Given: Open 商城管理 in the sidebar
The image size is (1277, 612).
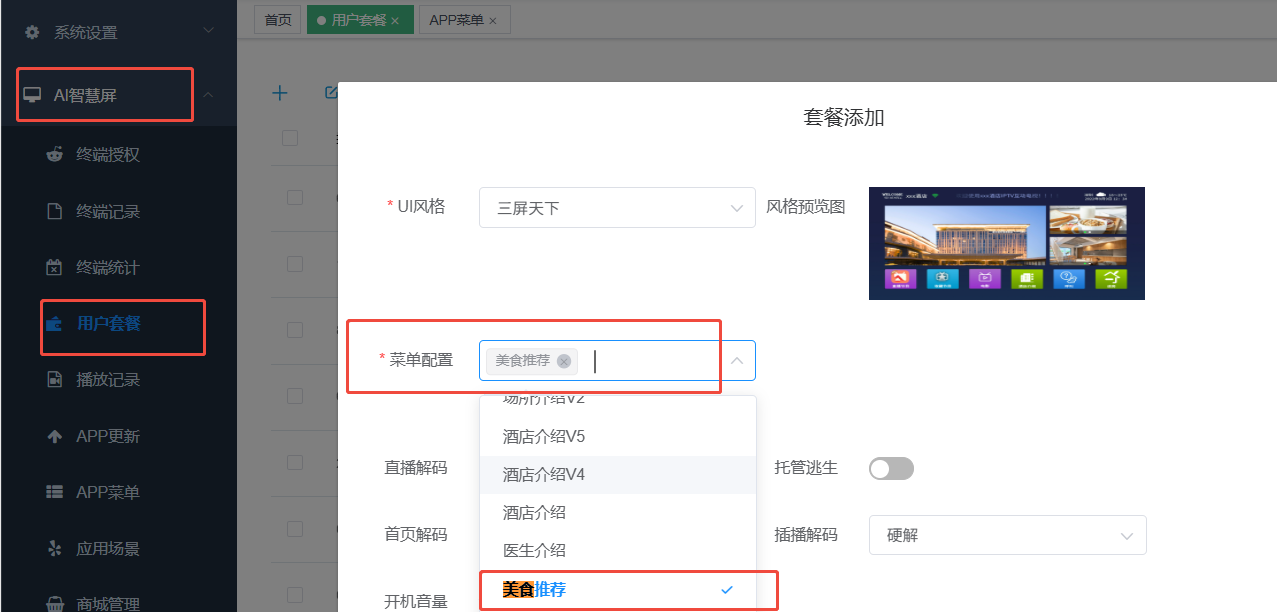Looking at the screenshot, I should [x=107, y=603].
